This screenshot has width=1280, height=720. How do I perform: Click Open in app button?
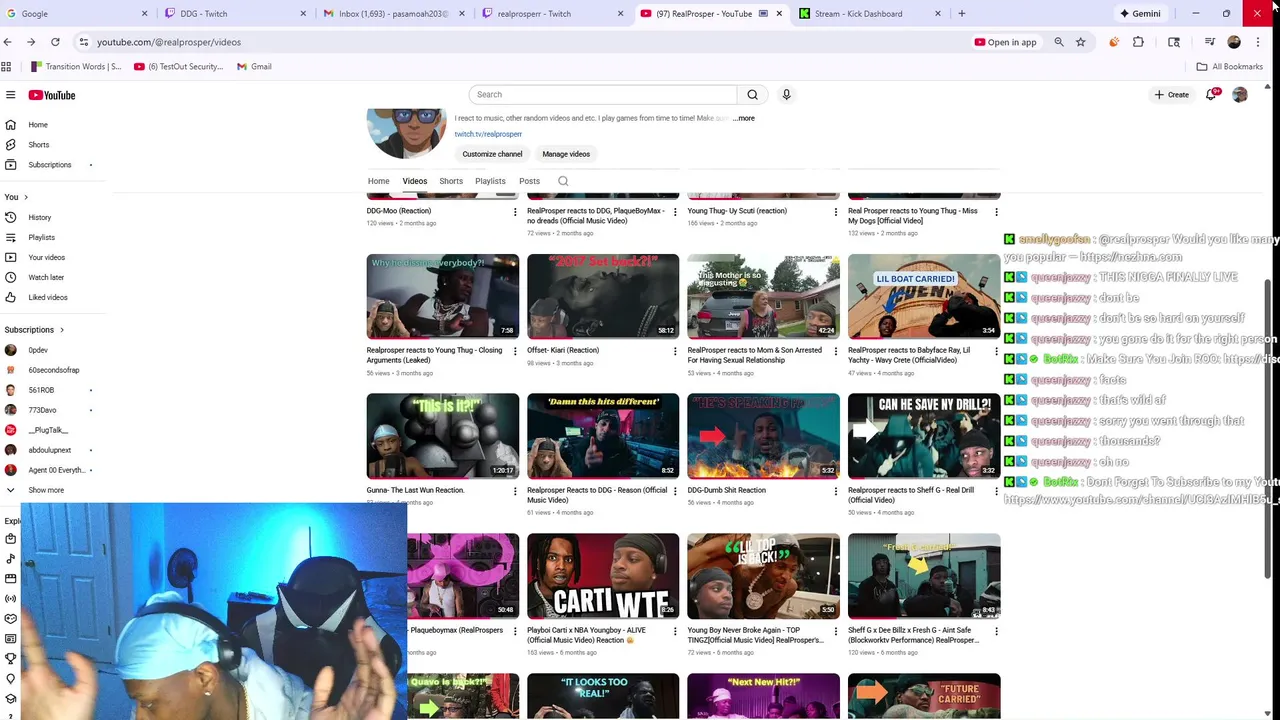point(1005,42)
